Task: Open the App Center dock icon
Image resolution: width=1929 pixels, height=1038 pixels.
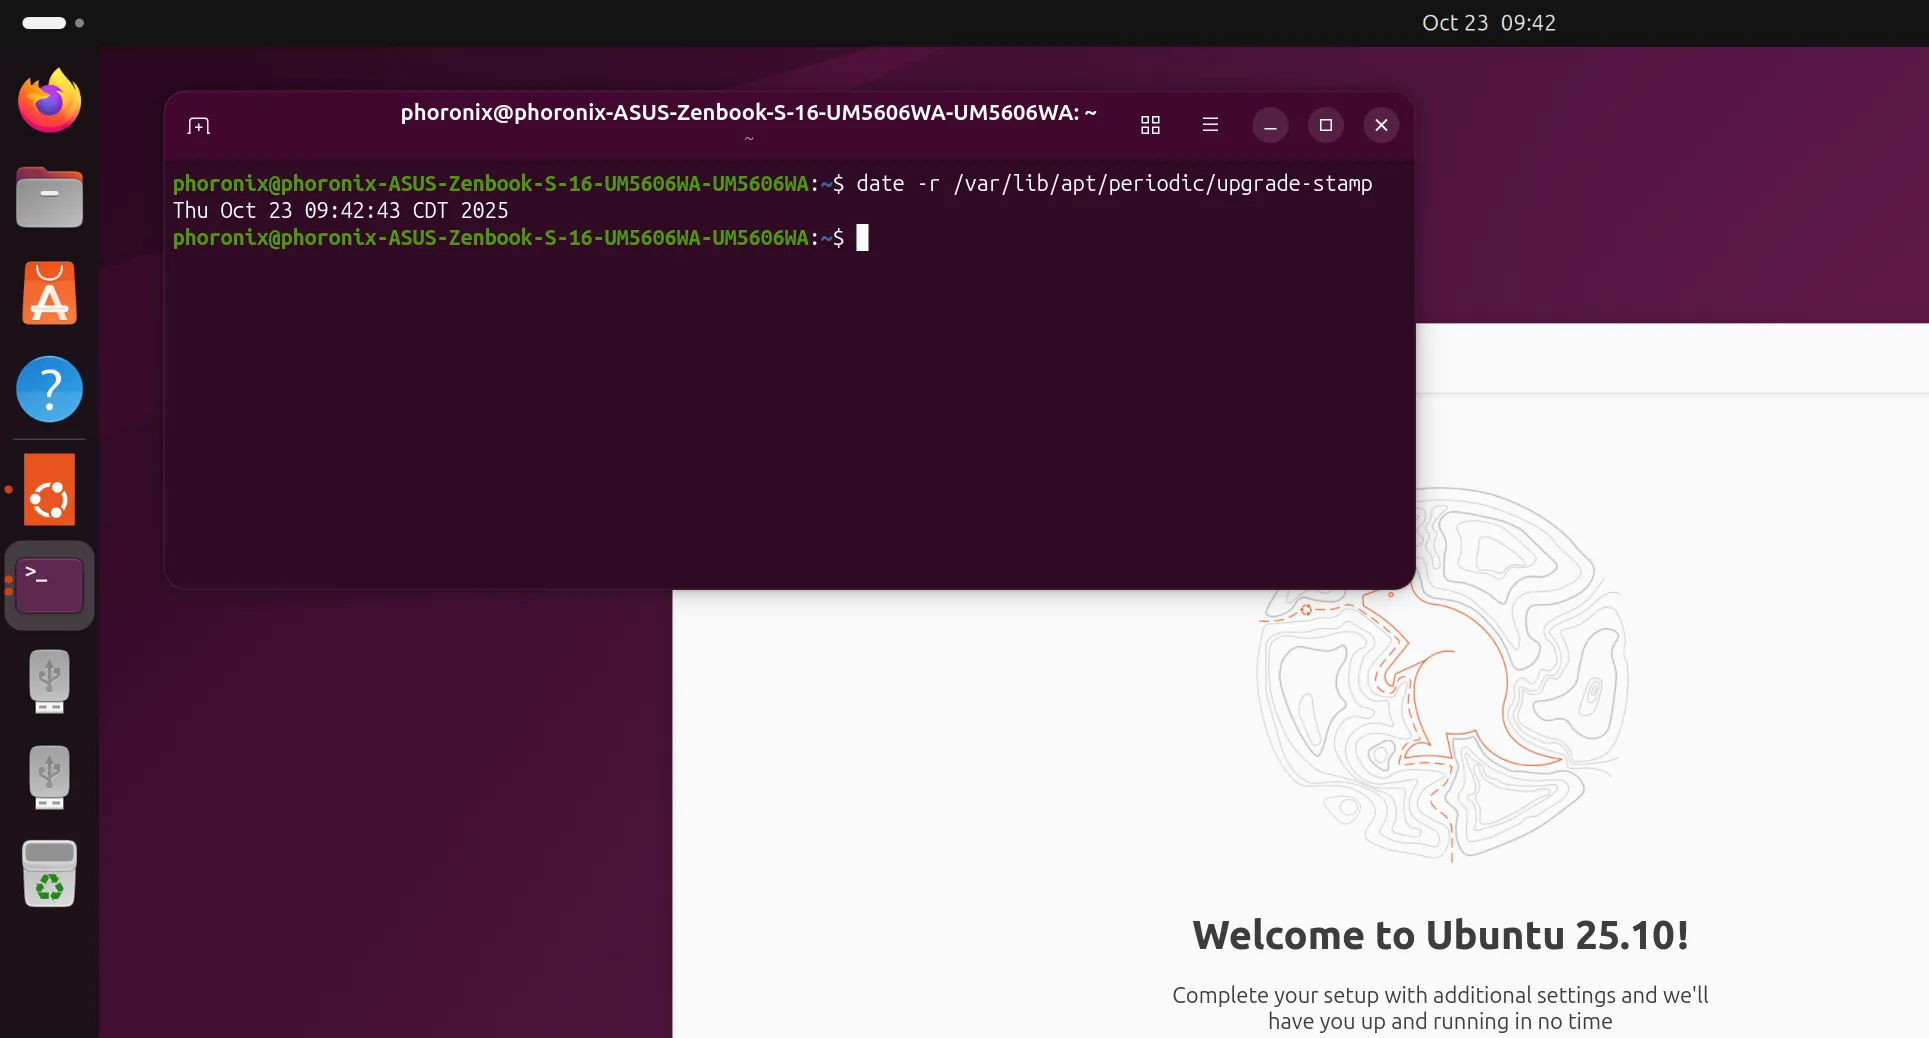Action: [49, 293]
